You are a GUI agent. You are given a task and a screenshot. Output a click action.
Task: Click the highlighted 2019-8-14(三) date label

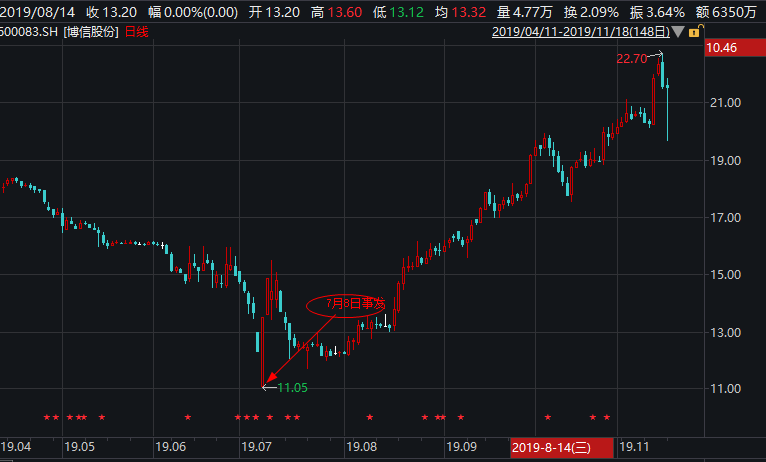pos(562,446)
